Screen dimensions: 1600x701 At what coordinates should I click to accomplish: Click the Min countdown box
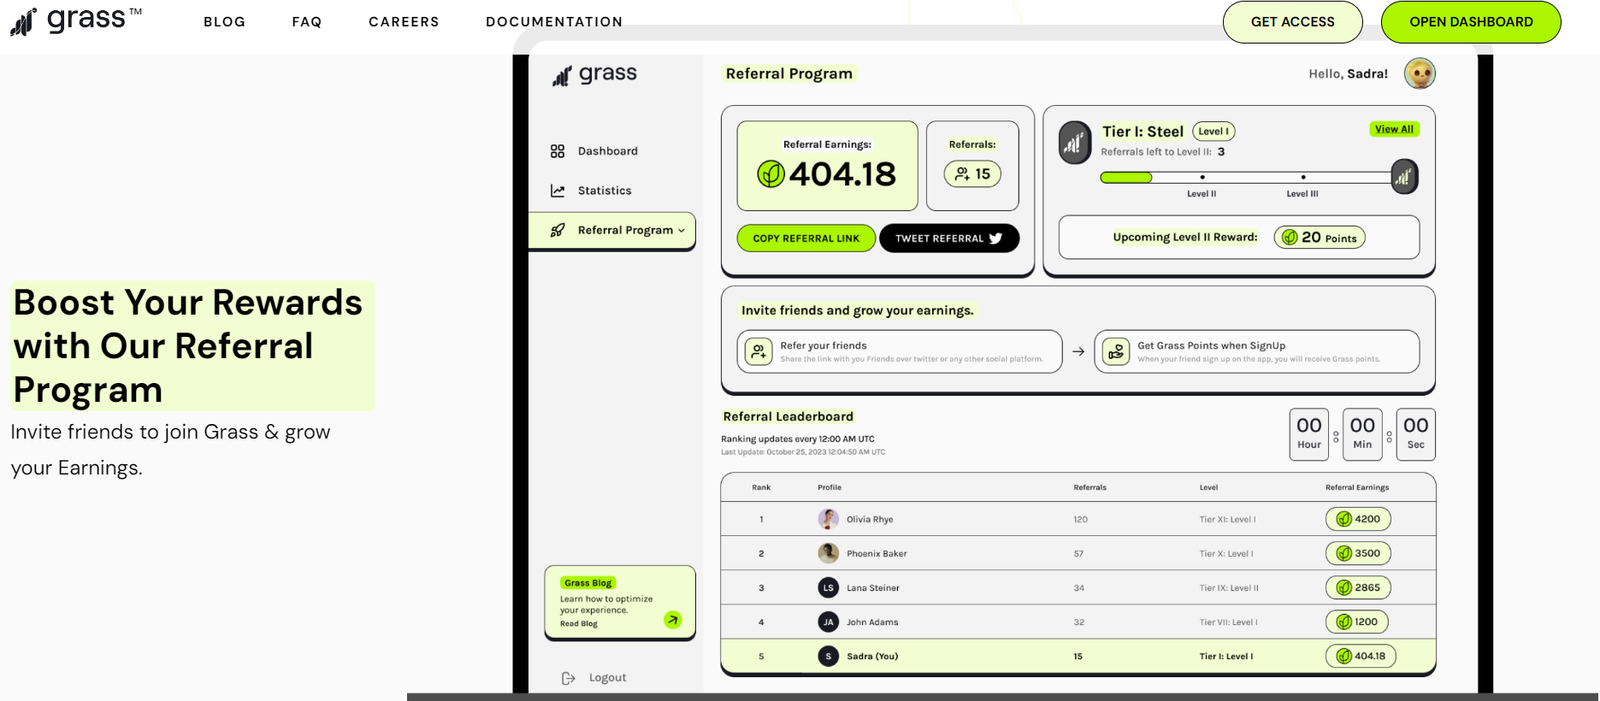click(x=1362, y=434)
